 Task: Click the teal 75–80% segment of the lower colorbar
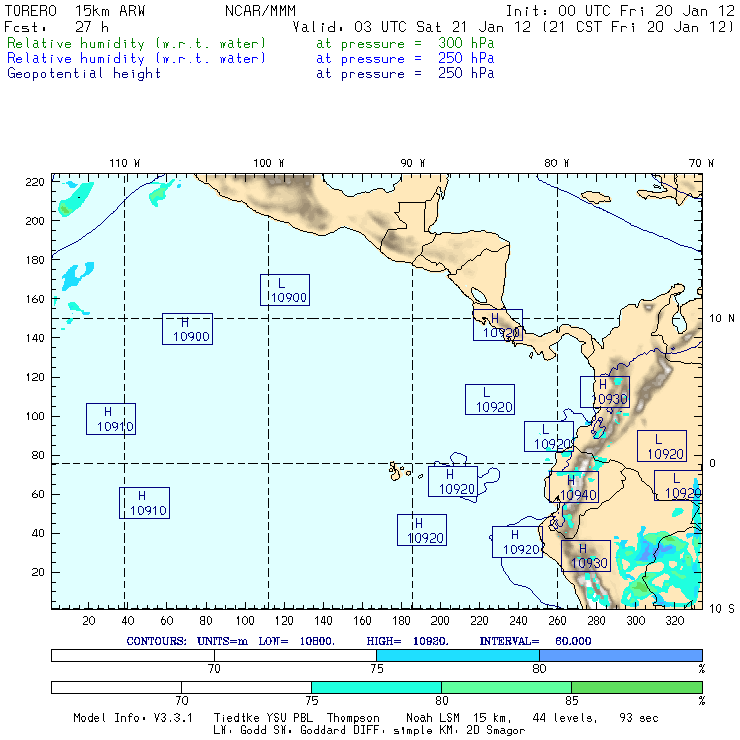[x=376, y=688]
